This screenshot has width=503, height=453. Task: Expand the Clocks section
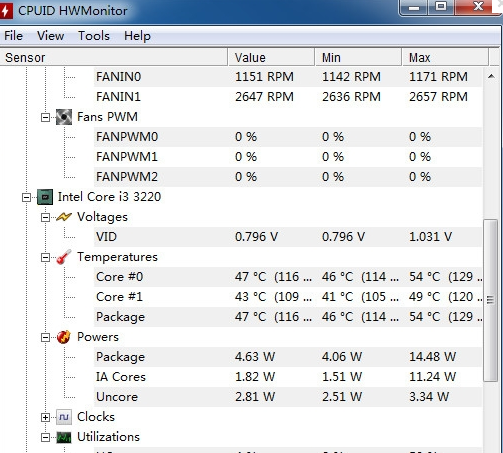45,417
